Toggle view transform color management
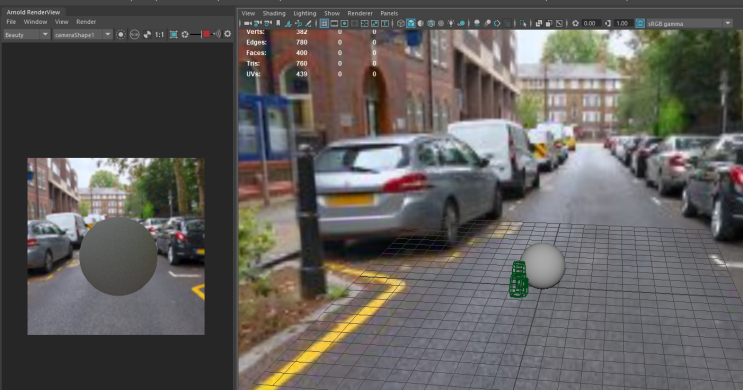The image size is (743, 390). click(x=640, y=23)
